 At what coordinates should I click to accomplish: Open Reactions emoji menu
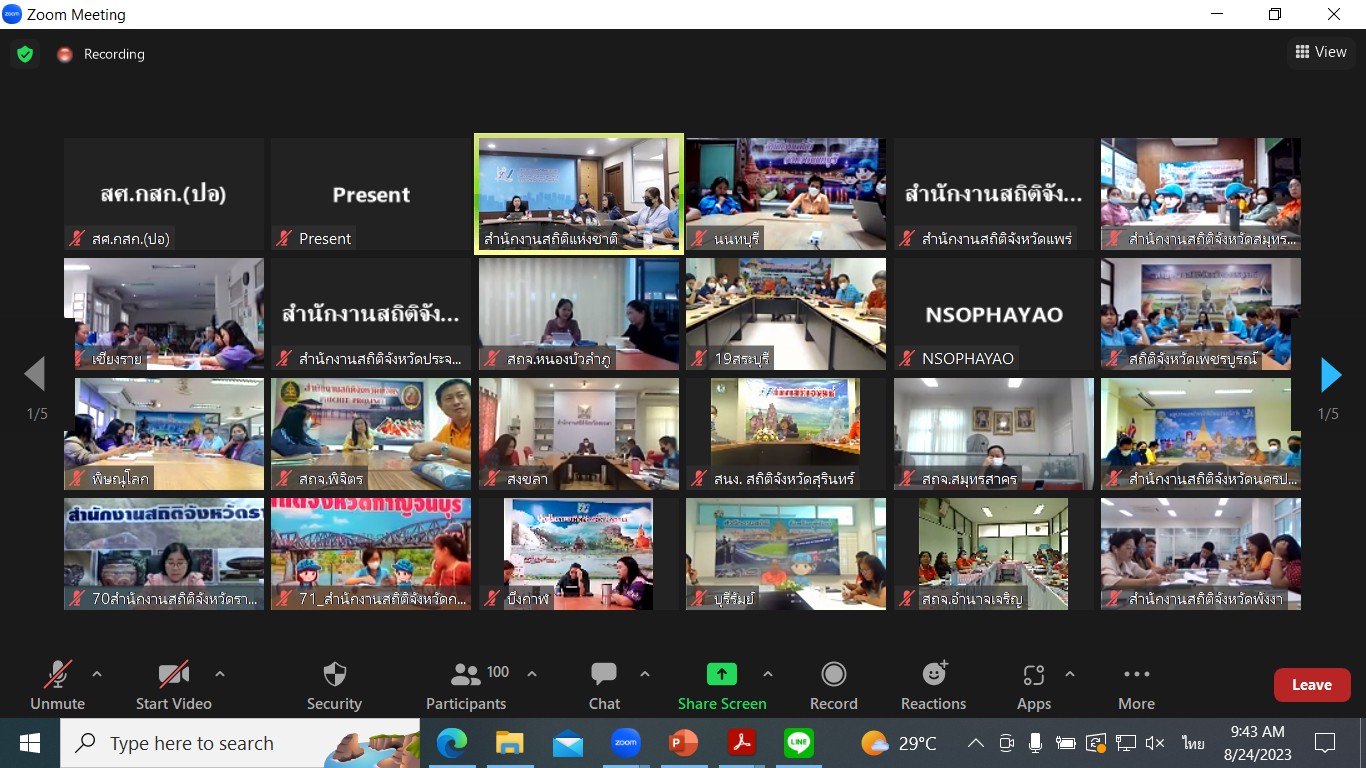(x=933, y=685)
